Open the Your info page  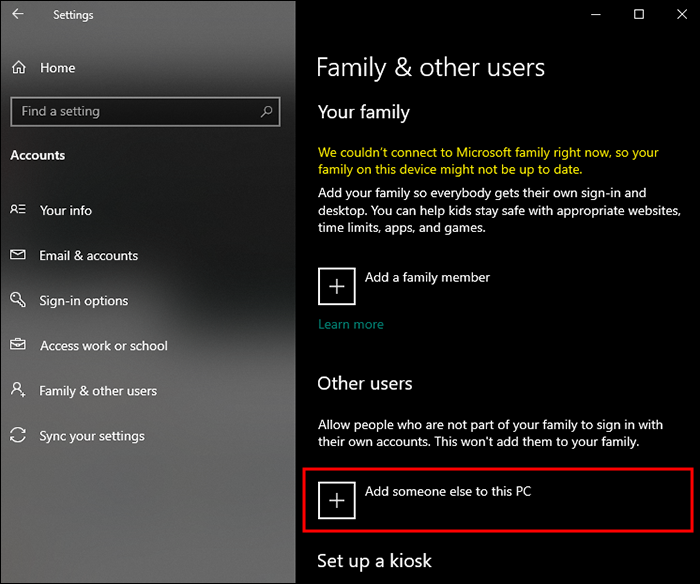point(66,210)
